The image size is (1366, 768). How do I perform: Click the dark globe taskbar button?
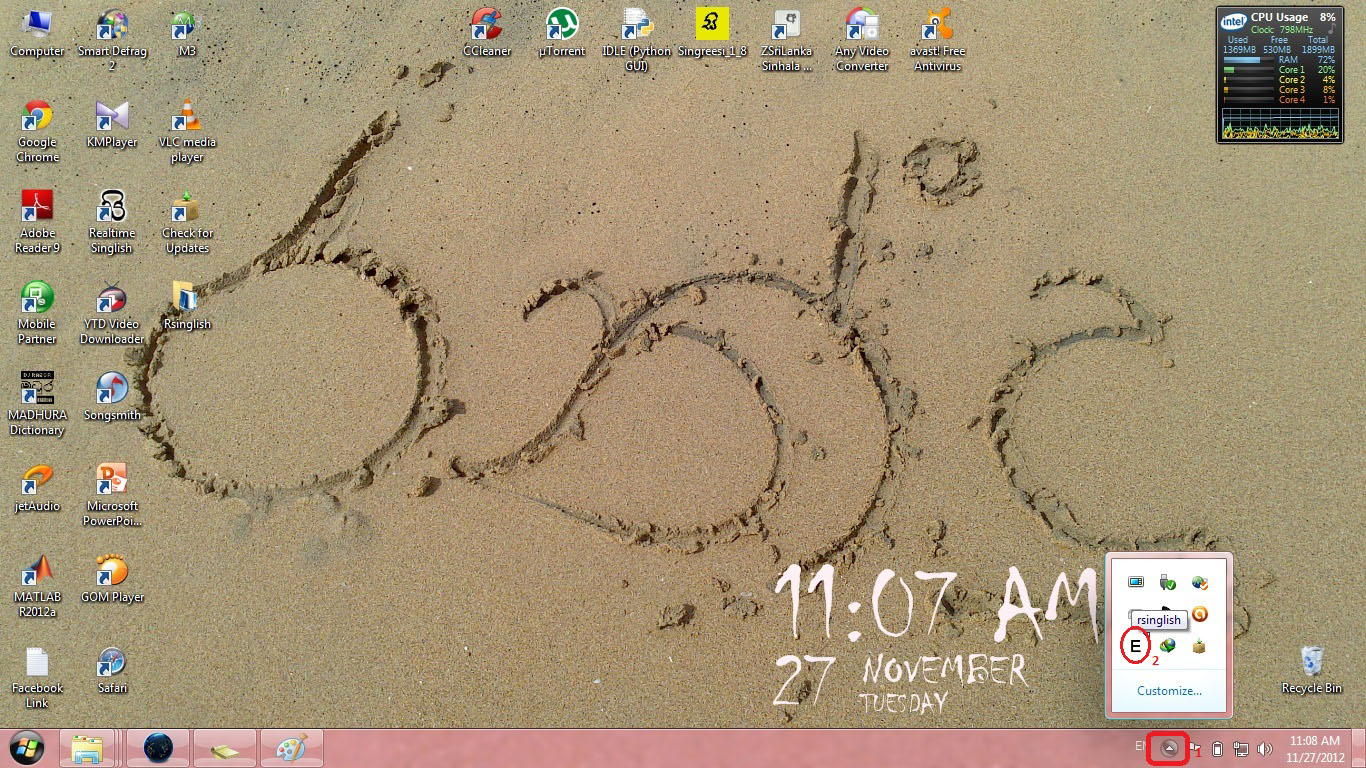(x=158, y=748)
